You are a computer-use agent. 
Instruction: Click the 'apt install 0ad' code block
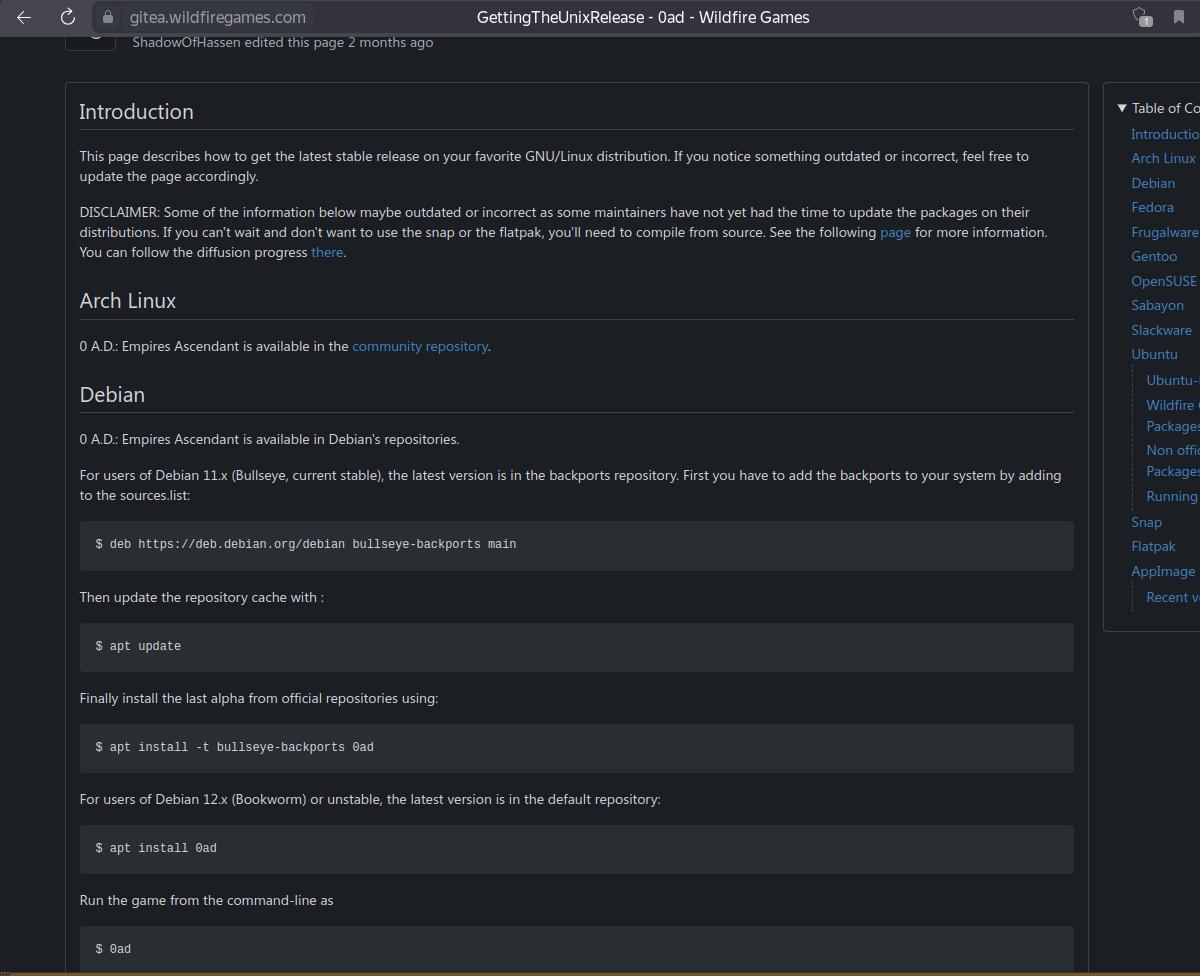pyautogui.click(x=576, y=849)
